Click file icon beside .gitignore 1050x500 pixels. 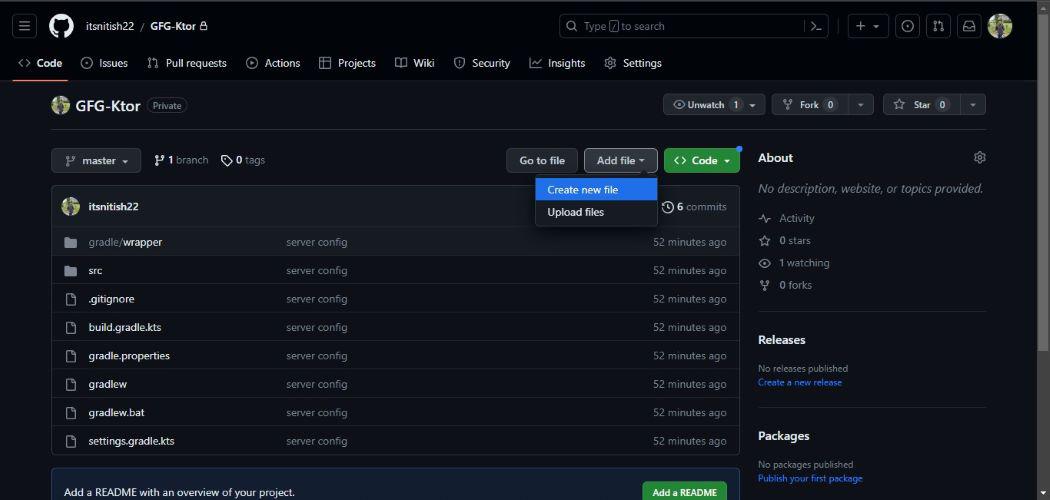pyautogui.click(x=71, y=299)
